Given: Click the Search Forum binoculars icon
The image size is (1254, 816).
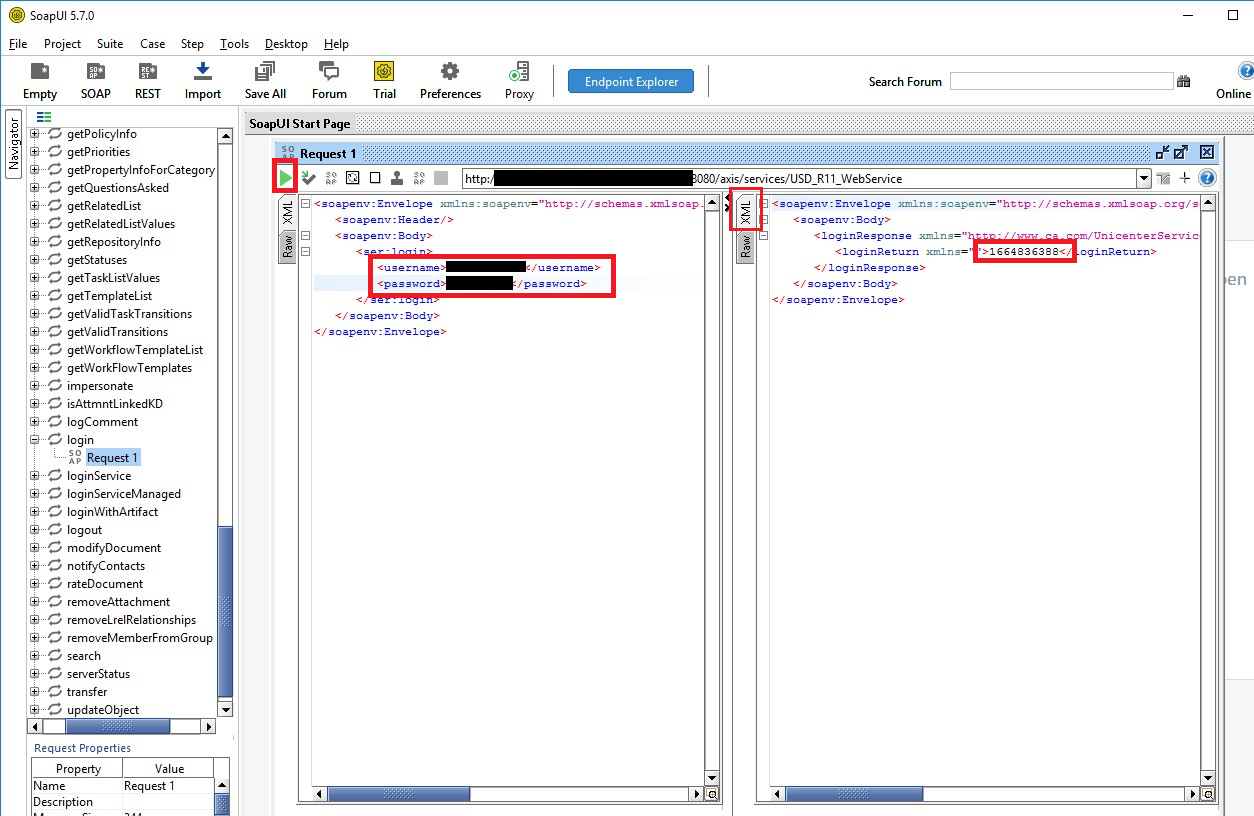Looking at the screenshot, I should pos(1184,82).
